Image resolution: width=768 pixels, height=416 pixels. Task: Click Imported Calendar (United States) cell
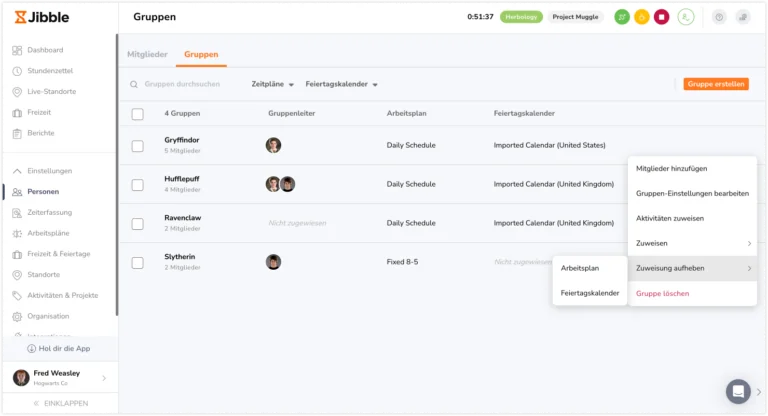click(x=550, y=146)
